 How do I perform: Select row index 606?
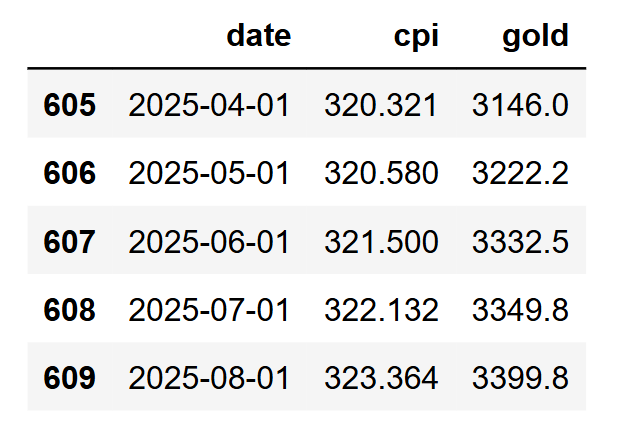70,173
